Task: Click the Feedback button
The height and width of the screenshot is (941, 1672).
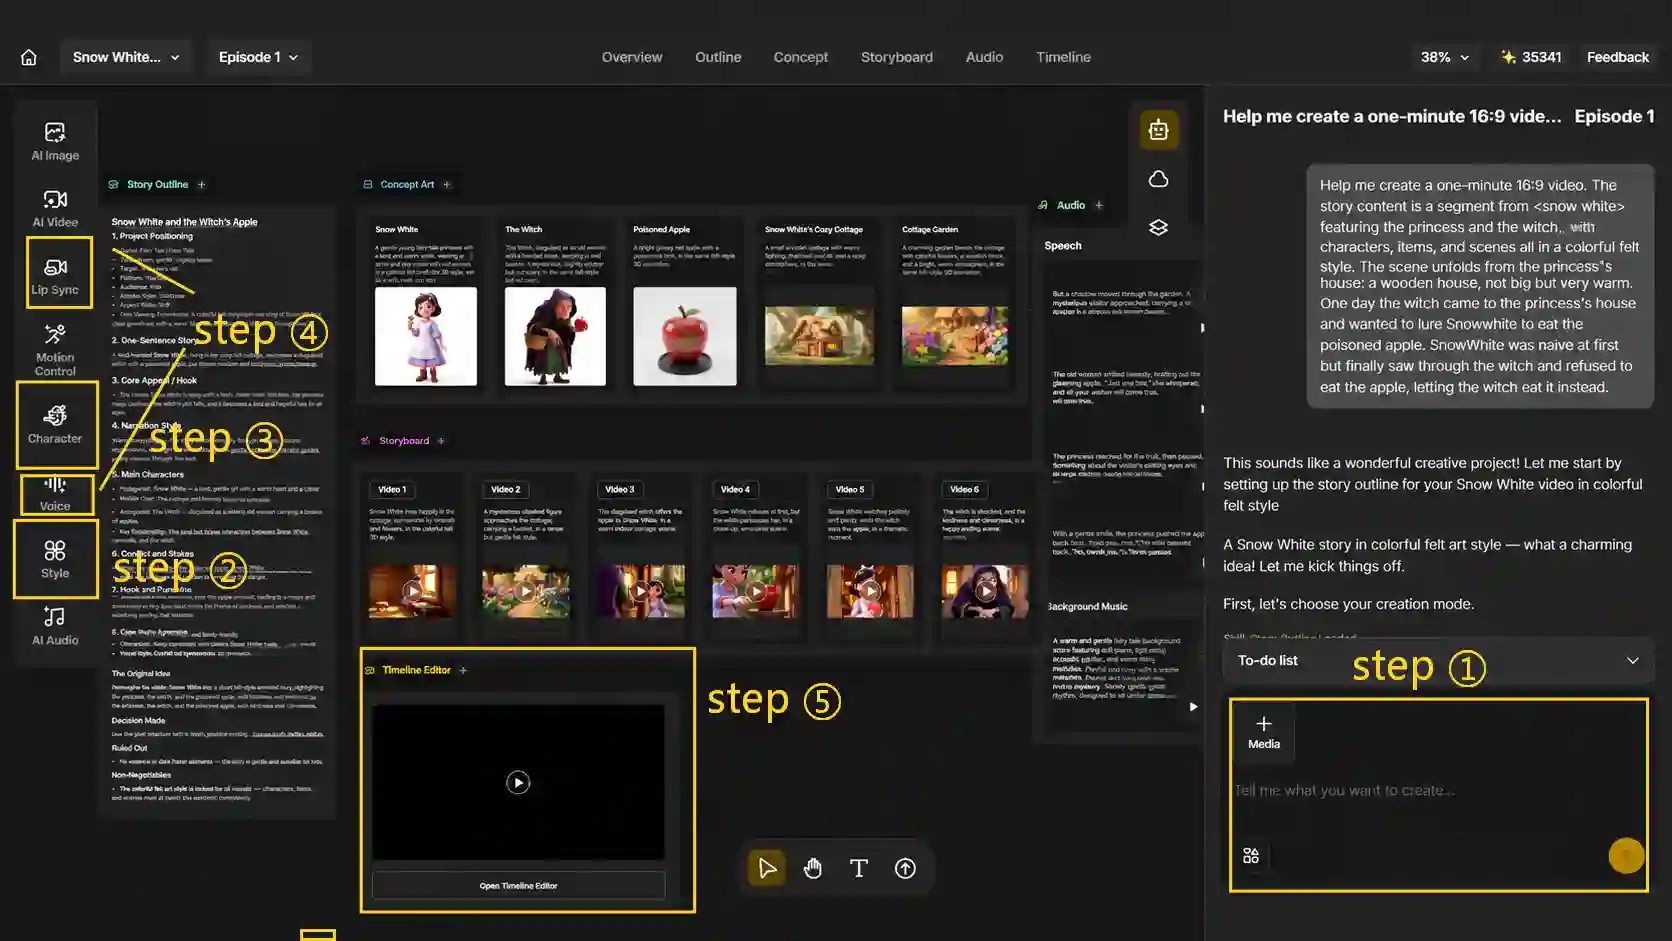Action: tap(1617, 57)
